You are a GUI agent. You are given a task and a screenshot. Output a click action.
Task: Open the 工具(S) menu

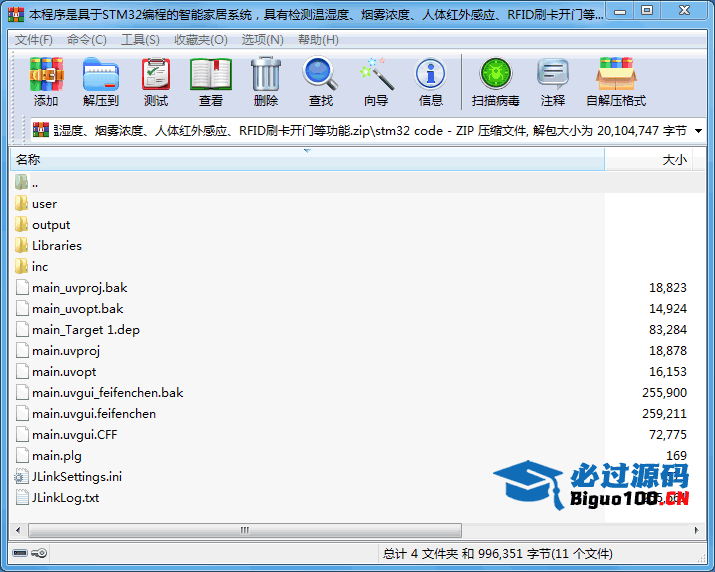pos(140,39)
